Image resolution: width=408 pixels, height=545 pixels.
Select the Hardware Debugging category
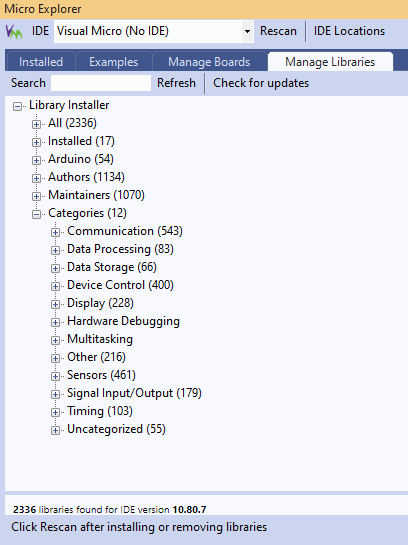(123, 321)
